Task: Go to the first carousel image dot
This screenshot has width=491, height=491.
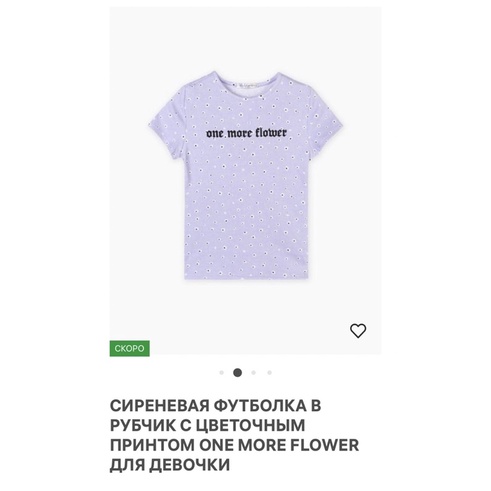Action: click(x=222, y=373)
